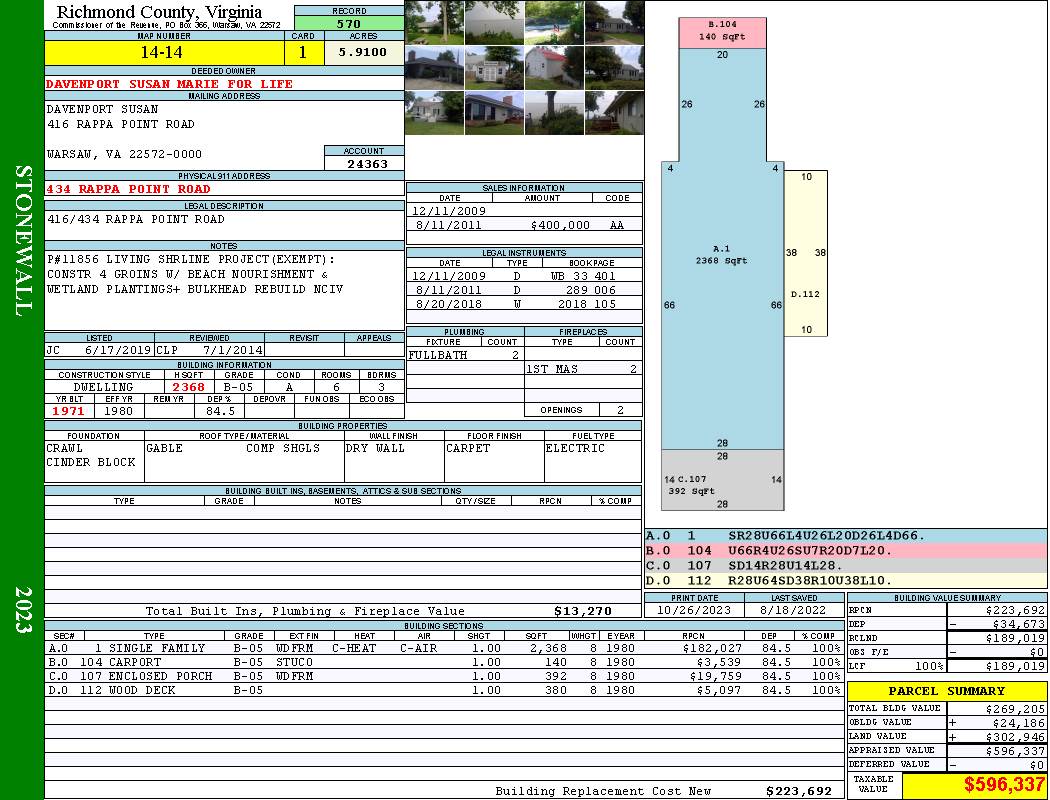The image size is (1050, 800).
Task: Click the STONEWALL label on the green sidebar
Action: tap(22, 241)
